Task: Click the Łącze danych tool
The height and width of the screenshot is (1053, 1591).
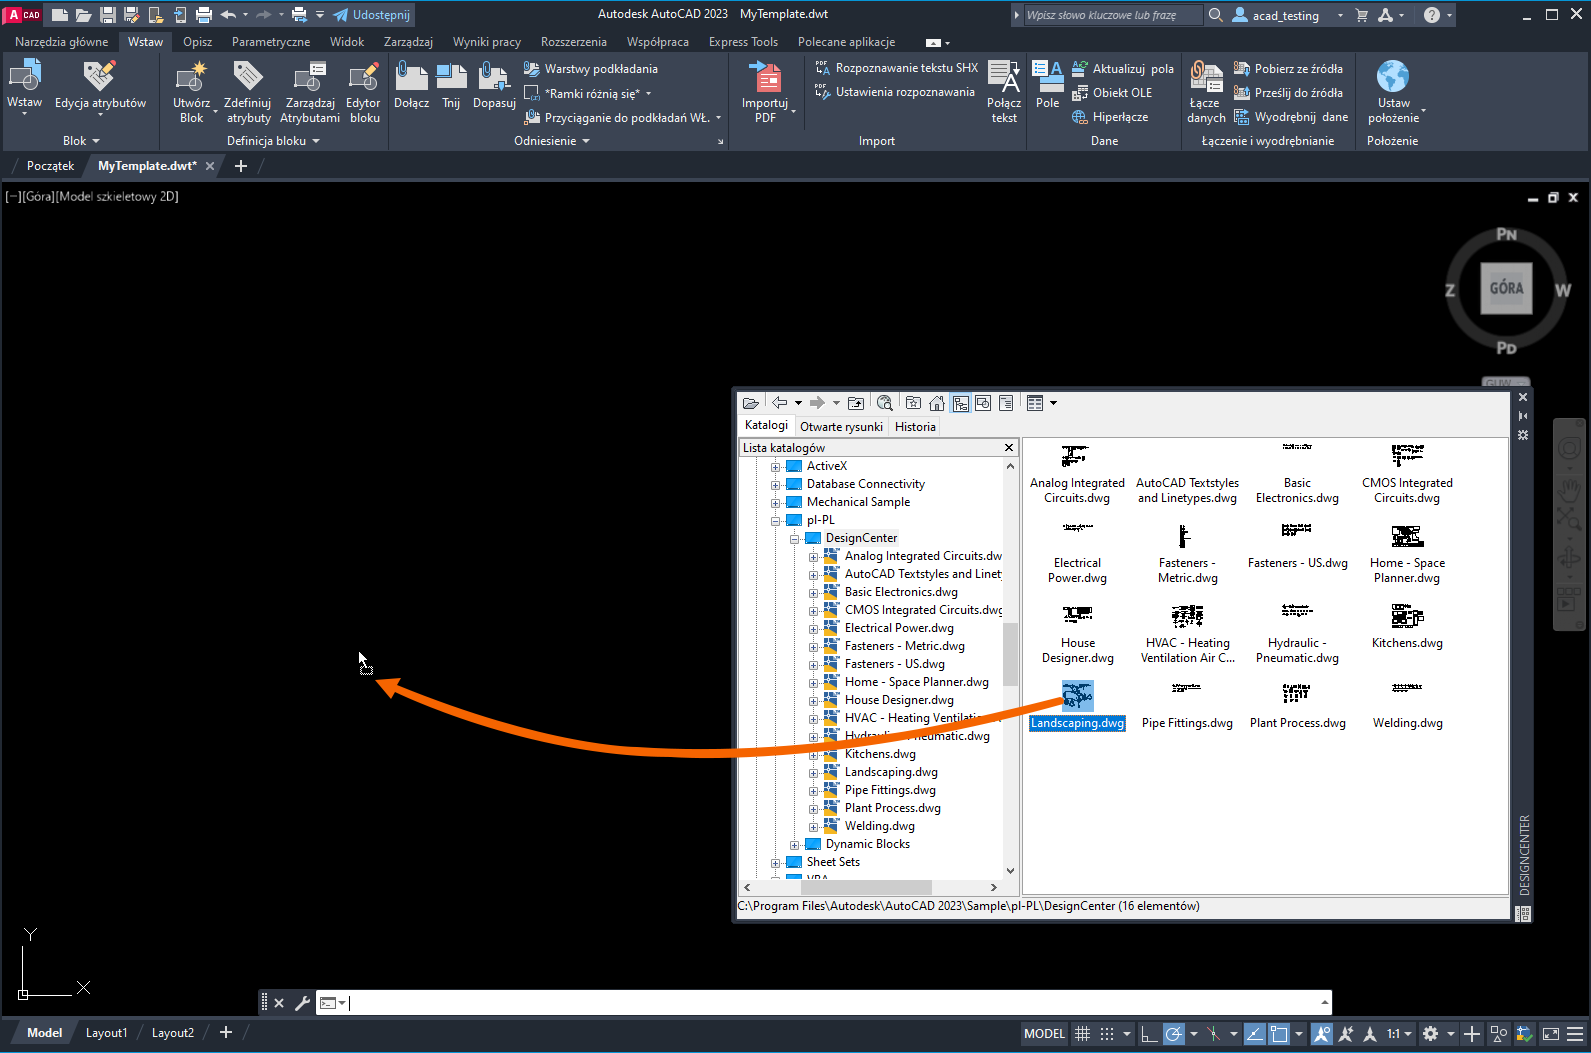Action: point(1206,91)
